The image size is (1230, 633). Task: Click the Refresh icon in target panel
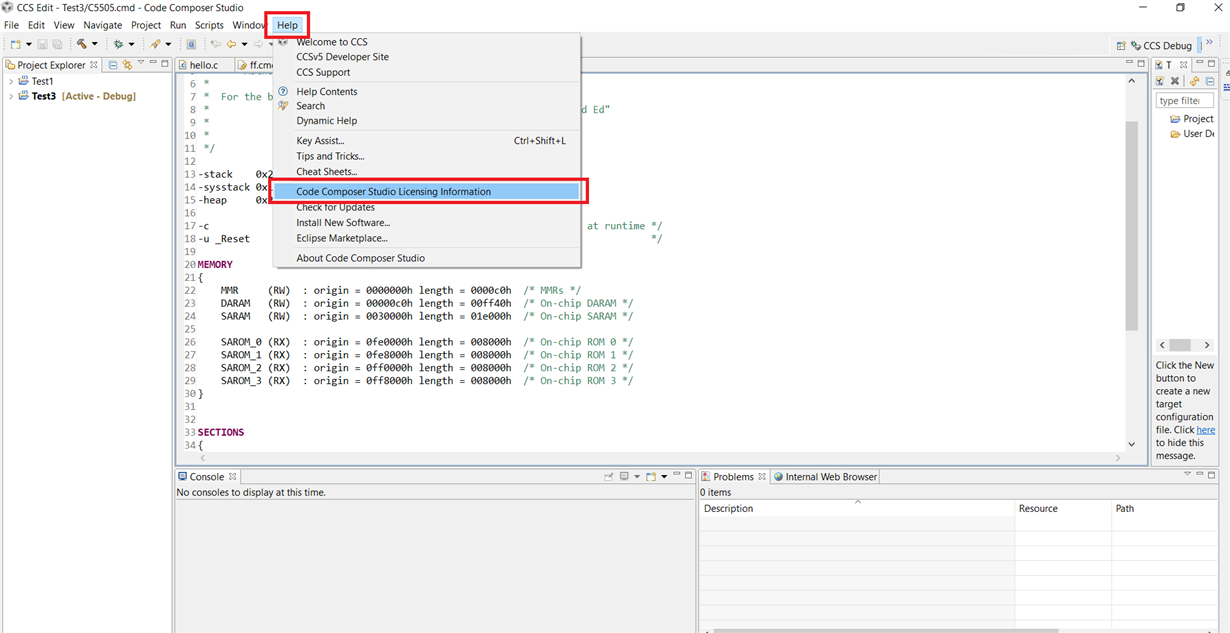(1194, 81)
